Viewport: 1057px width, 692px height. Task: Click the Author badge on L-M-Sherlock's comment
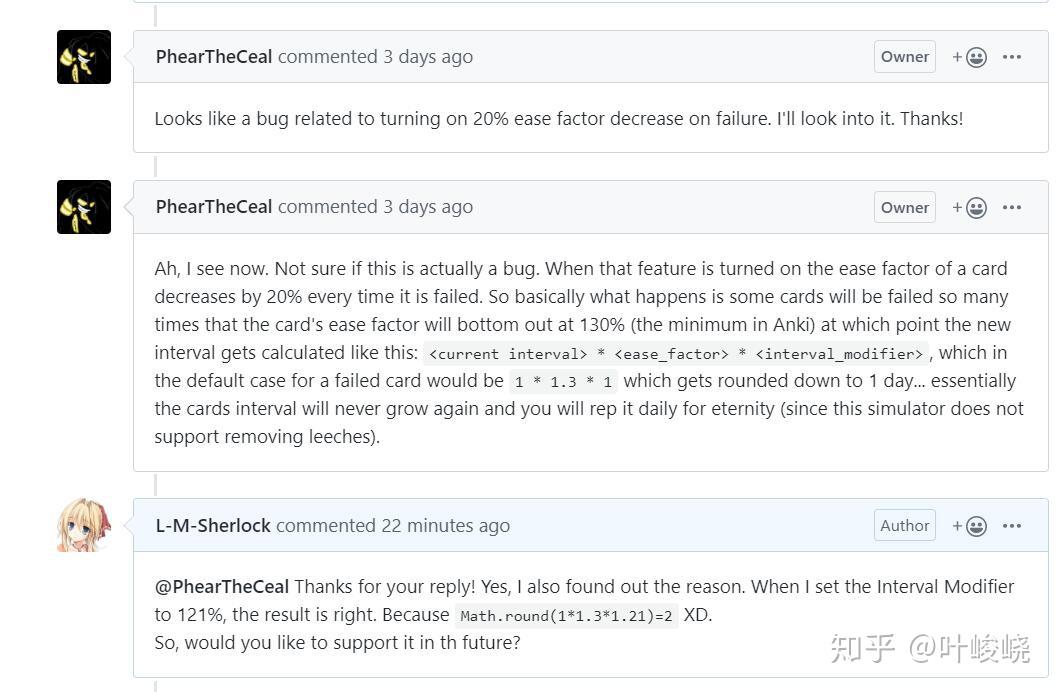[905, 526]
